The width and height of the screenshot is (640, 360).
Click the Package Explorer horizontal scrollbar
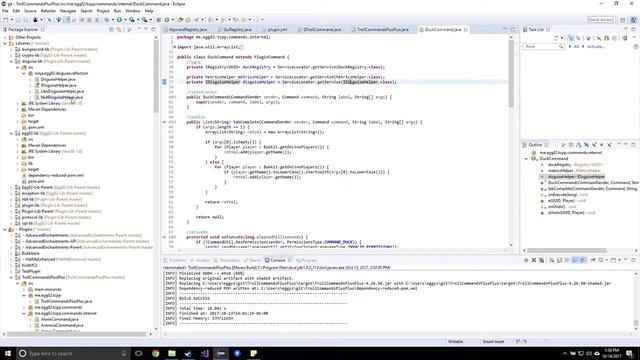(77, 334)
